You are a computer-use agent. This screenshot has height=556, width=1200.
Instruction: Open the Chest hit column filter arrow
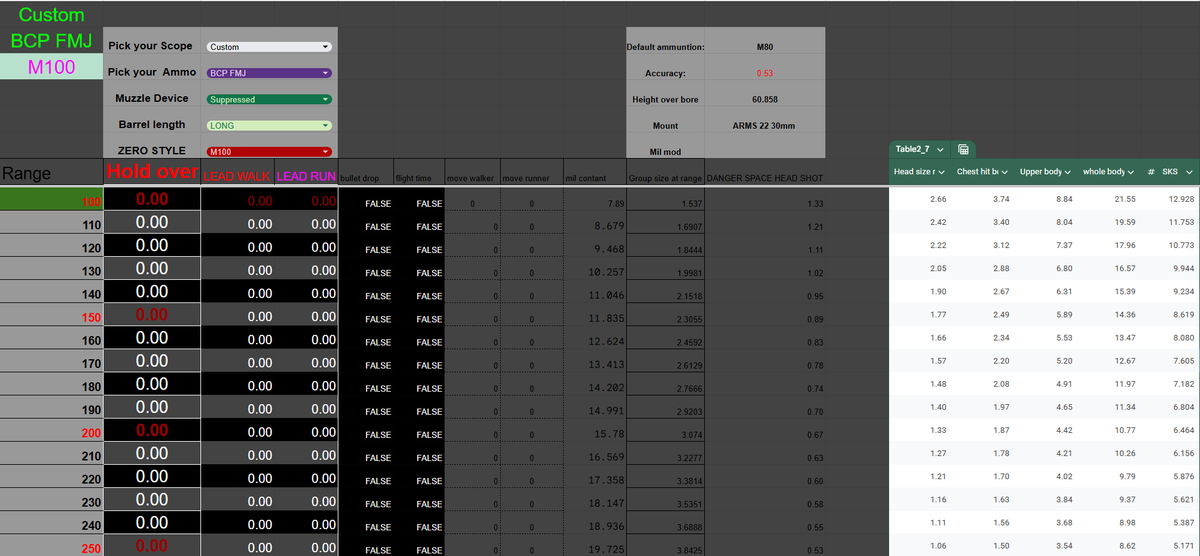pyautogui.click(x=1004, y=172)
